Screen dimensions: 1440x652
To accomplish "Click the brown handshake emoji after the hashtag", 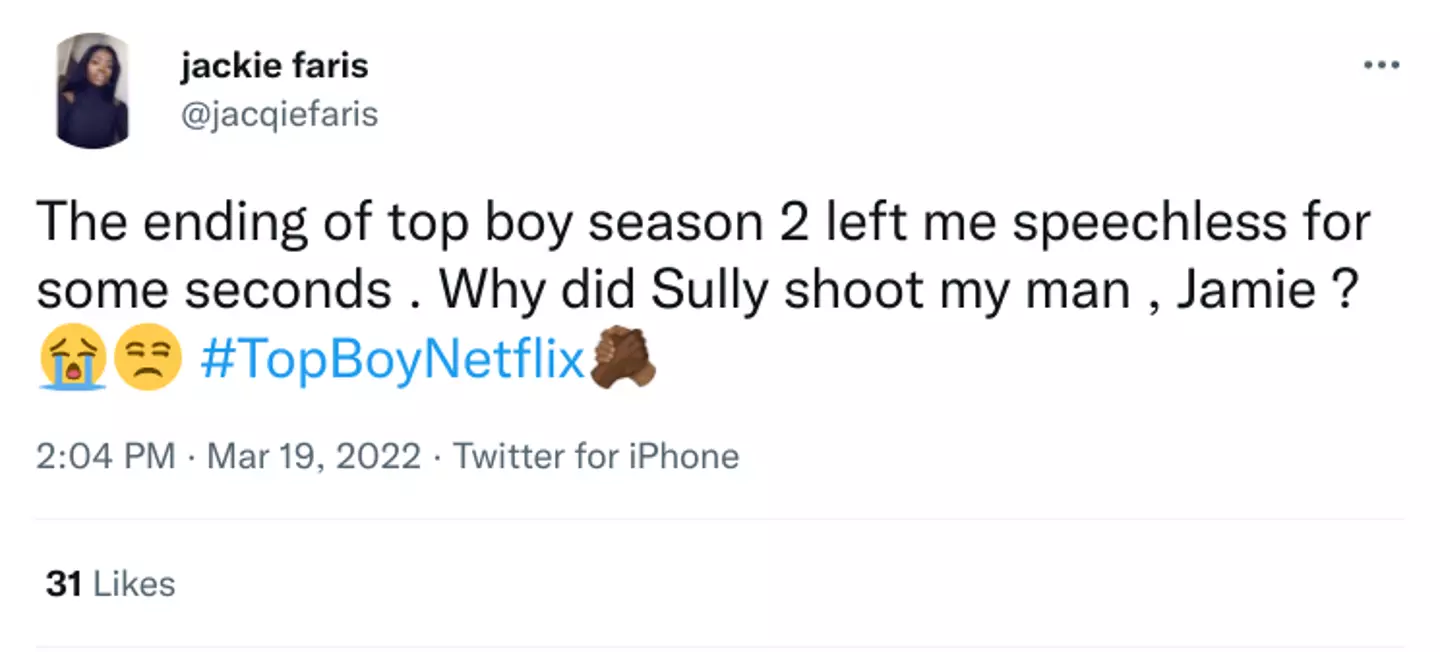I will pyautogui.click(x=623, y=358).
